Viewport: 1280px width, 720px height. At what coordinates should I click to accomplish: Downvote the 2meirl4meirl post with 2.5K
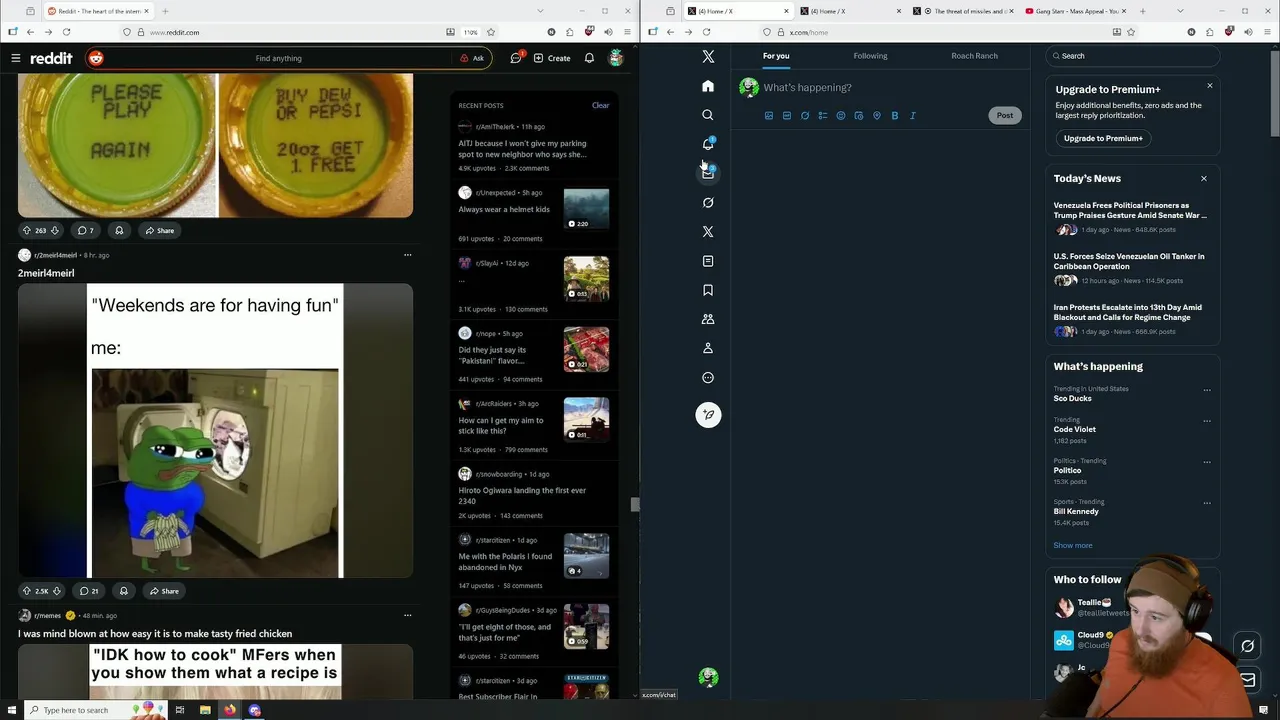click(57, 591)
